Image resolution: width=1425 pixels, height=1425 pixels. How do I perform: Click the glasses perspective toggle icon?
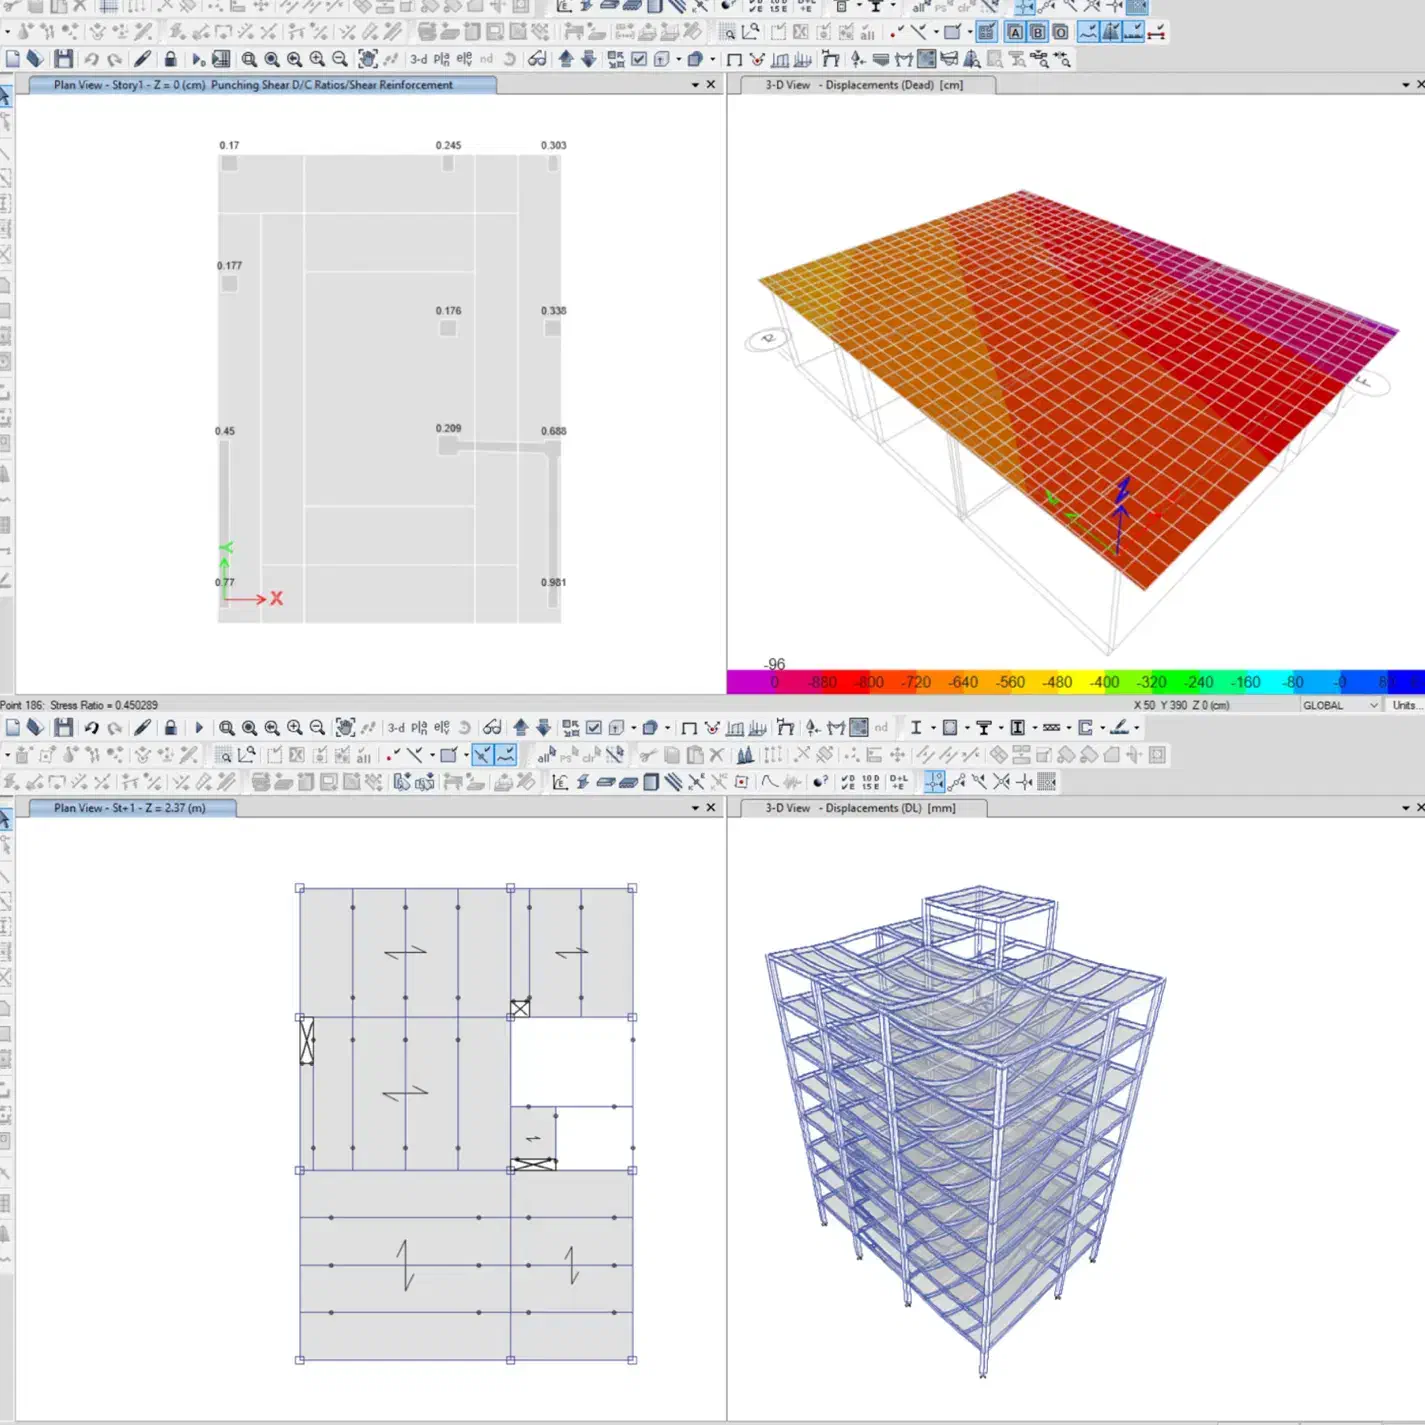point(537,59)
